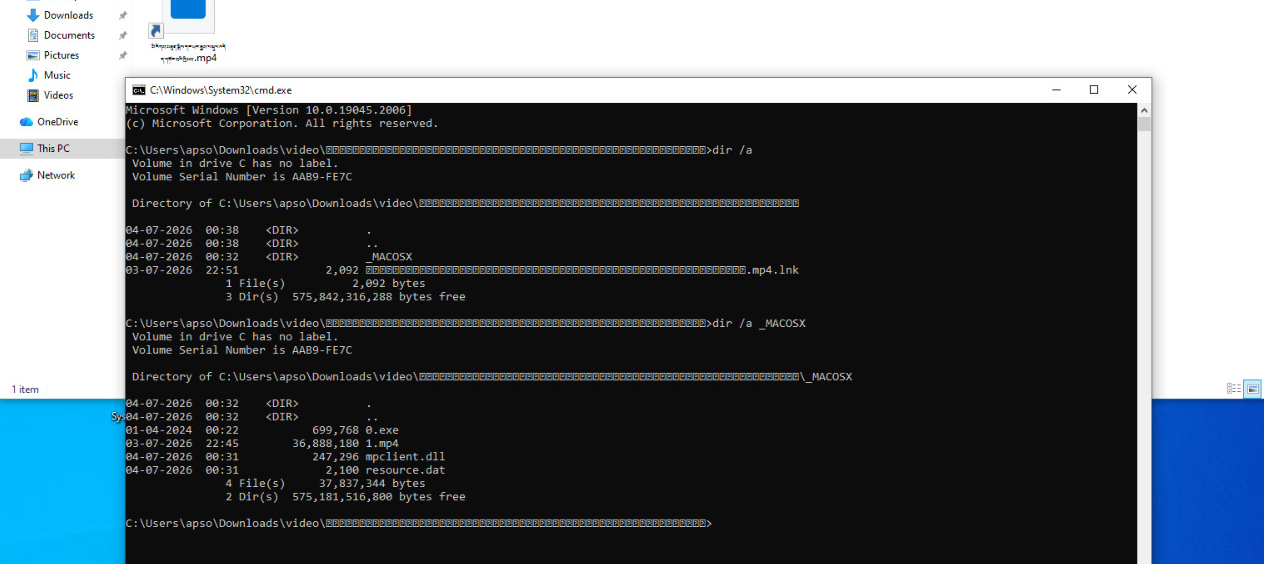Screen dimensions: 1264x564
Task: Click cmd.exe window title text
Action: (221, 90)
